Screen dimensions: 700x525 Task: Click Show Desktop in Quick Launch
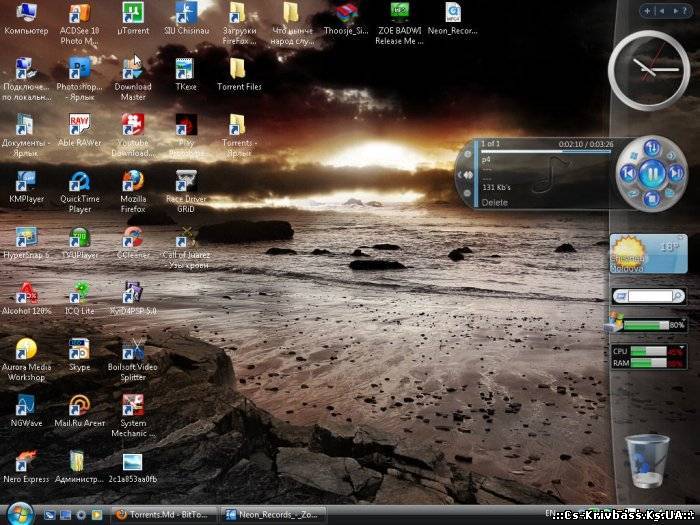[66, 515]
